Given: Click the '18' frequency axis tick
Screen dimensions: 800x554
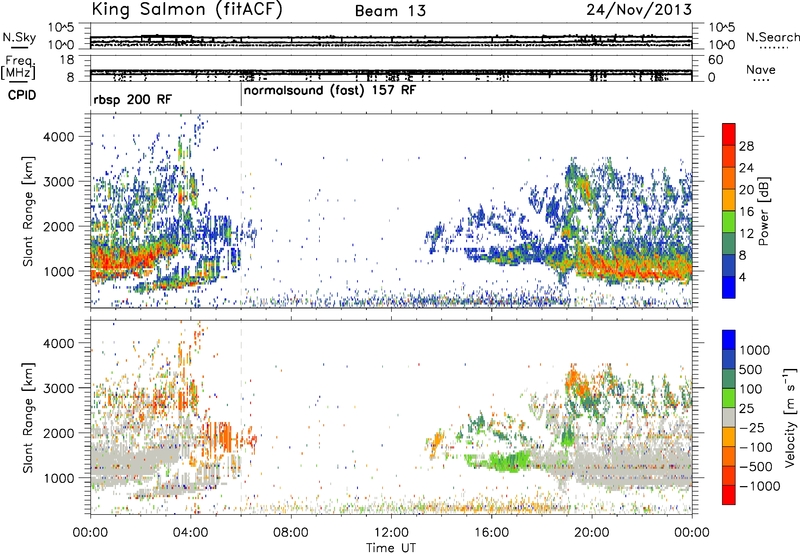Looking at the screenshot, I should click(66, 60).
